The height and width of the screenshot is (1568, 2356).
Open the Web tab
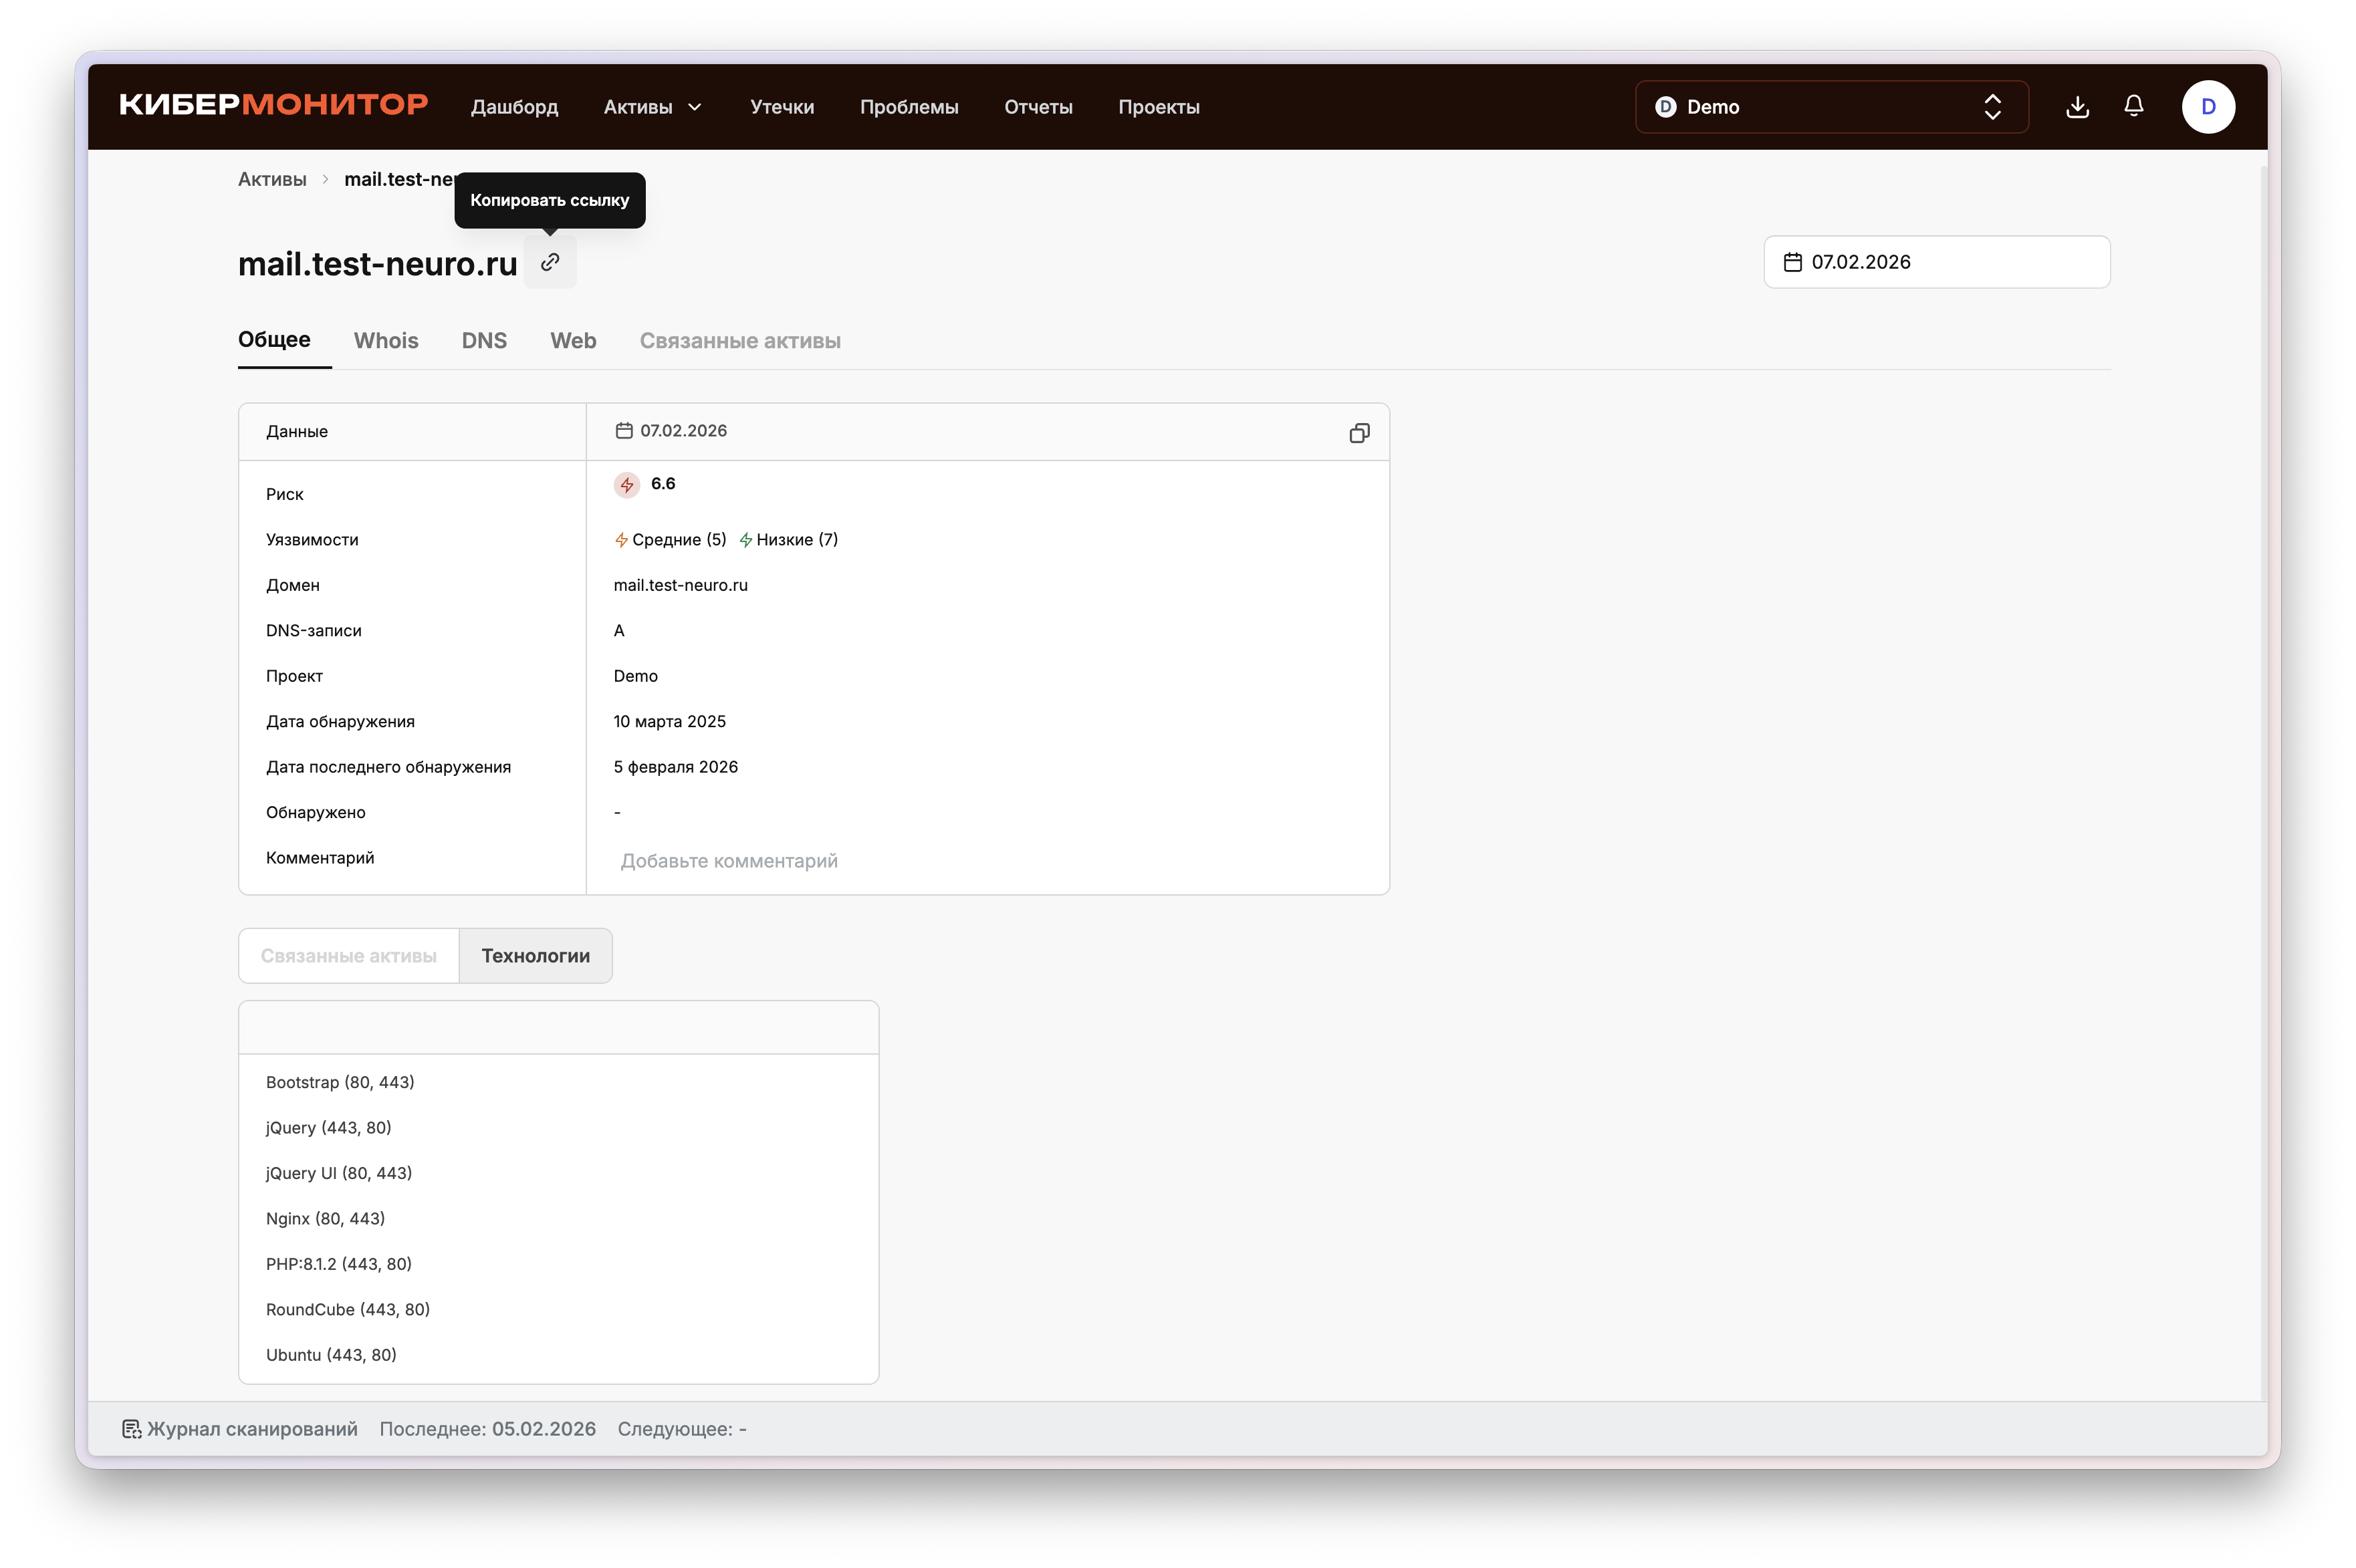point(573,341)
